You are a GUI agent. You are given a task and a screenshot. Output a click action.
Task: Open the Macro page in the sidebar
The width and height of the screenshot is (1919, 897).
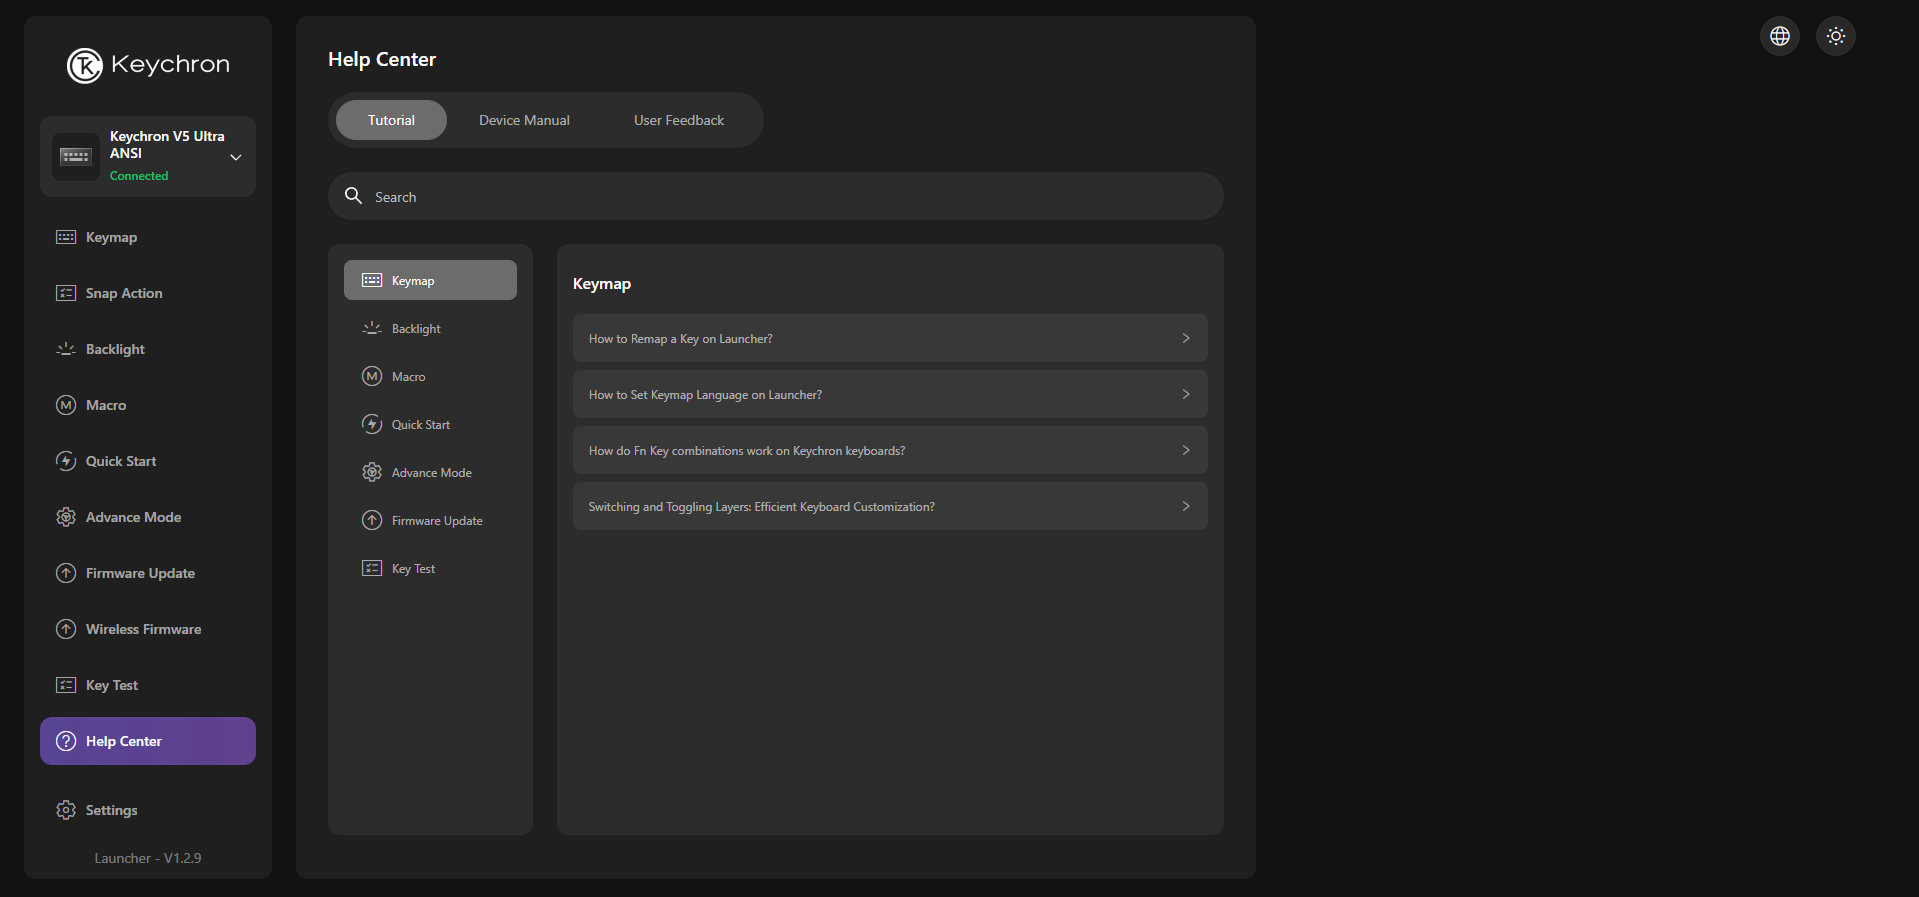tap(106, 405)
